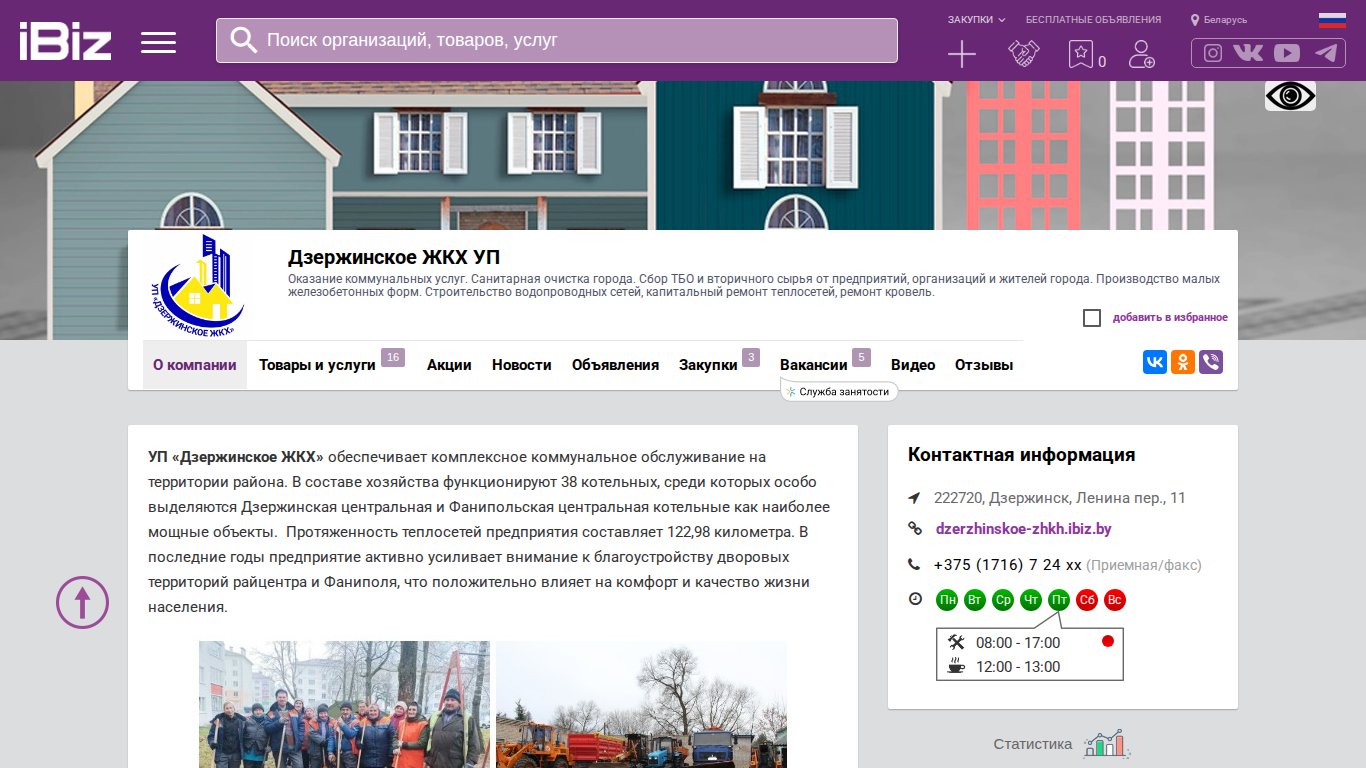Open the photo of workers with shovels

344,704
